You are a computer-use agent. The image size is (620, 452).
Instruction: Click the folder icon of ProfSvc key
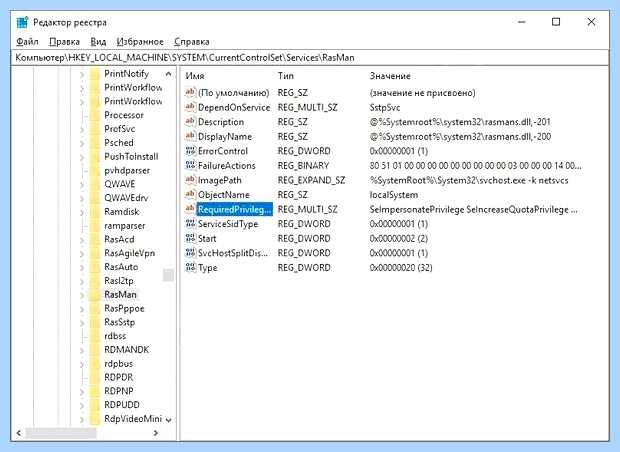94,129
